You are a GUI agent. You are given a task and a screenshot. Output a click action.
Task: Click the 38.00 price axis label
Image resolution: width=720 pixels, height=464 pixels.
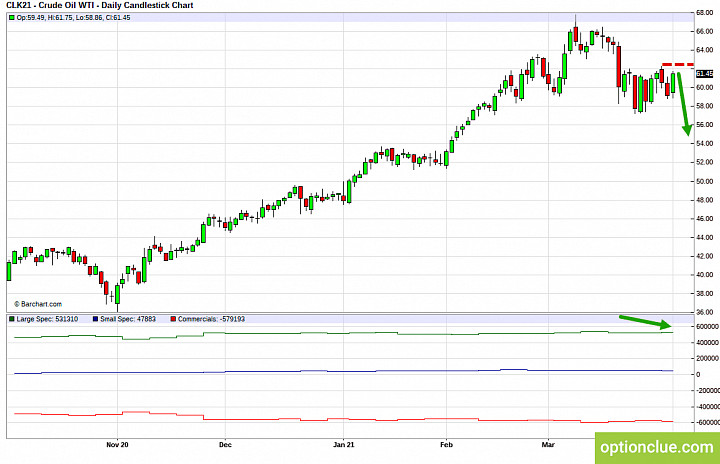coord(704,293)
